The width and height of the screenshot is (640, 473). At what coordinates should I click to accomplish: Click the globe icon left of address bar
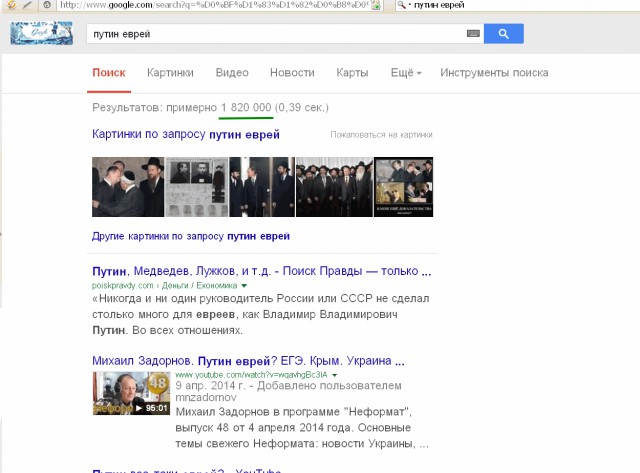[x=47, y=5]
